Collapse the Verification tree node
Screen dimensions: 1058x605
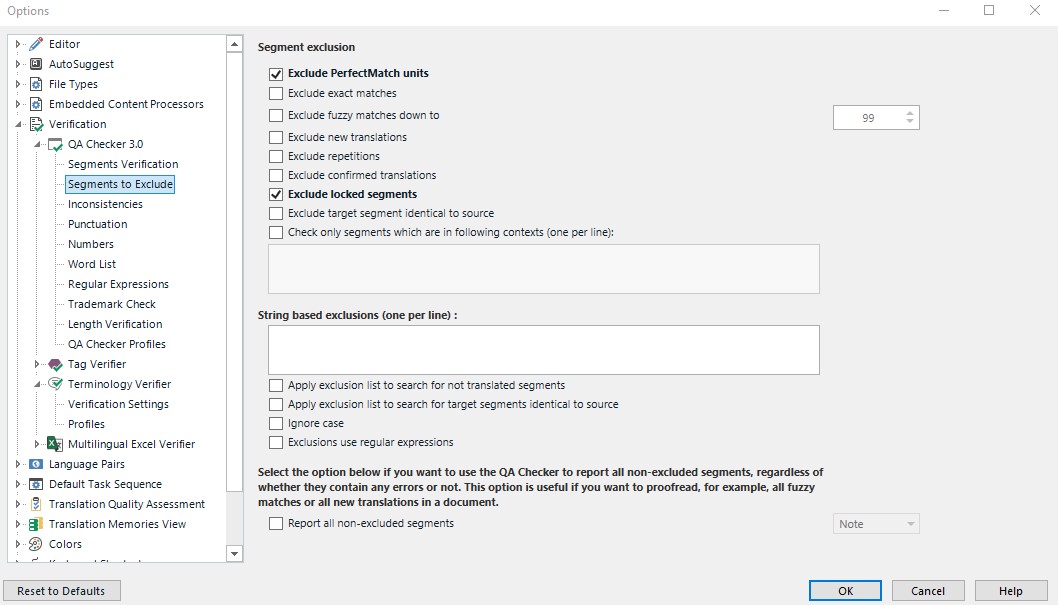[19, 124]
